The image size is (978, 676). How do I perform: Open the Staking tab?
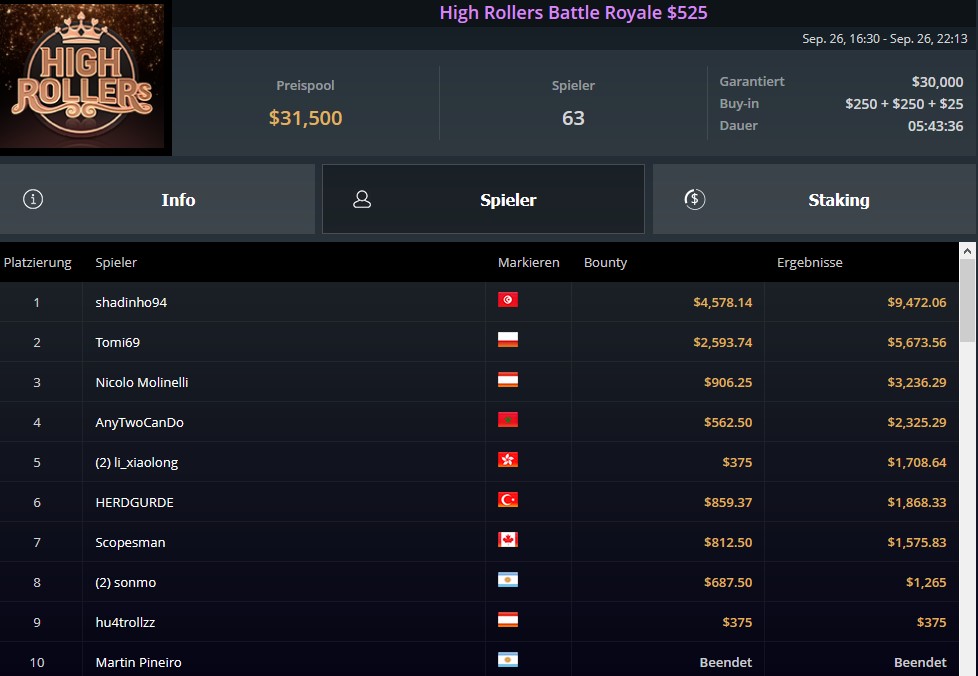[x=815, y=200]
